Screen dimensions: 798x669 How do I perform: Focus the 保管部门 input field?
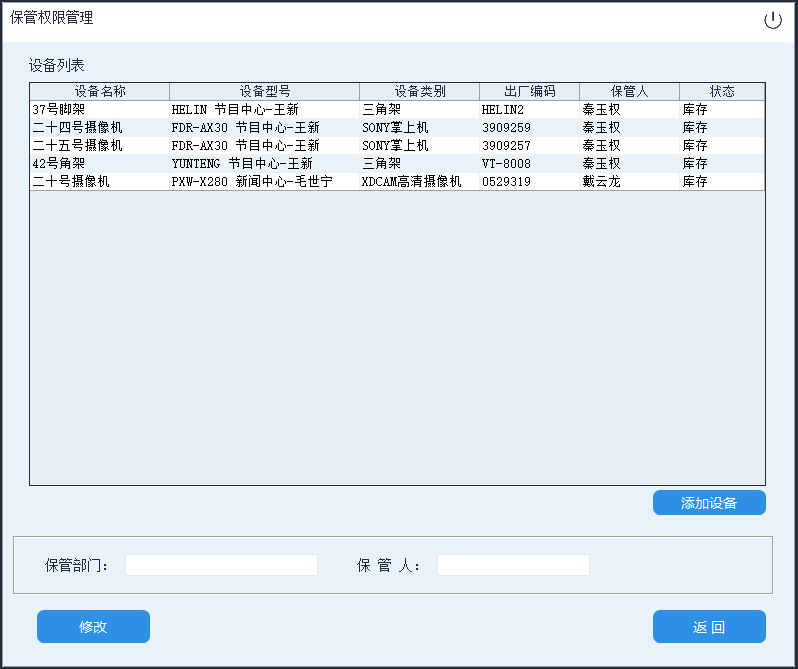(221, 565)
